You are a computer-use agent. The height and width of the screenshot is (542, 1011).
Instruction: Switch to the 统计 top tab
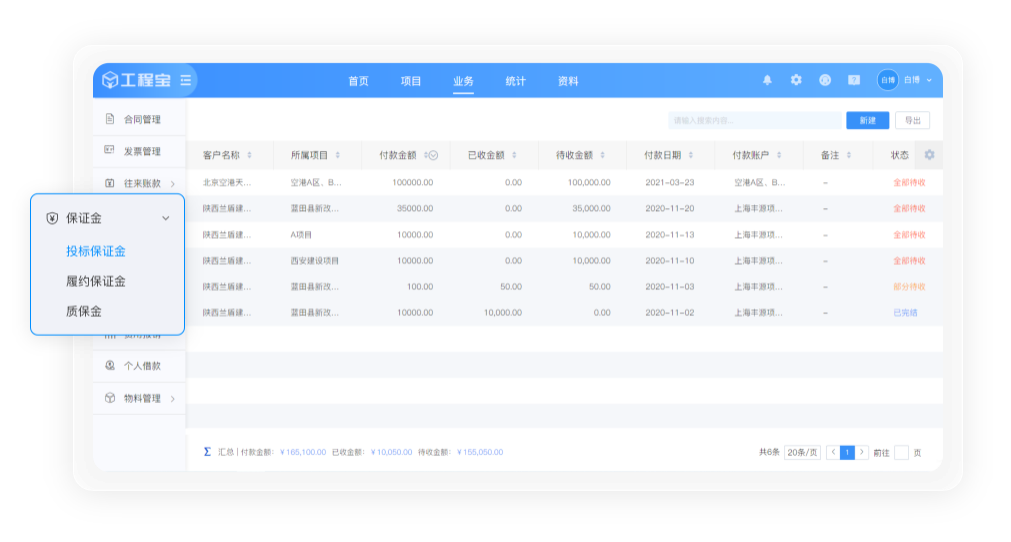[x=515, y=81]
